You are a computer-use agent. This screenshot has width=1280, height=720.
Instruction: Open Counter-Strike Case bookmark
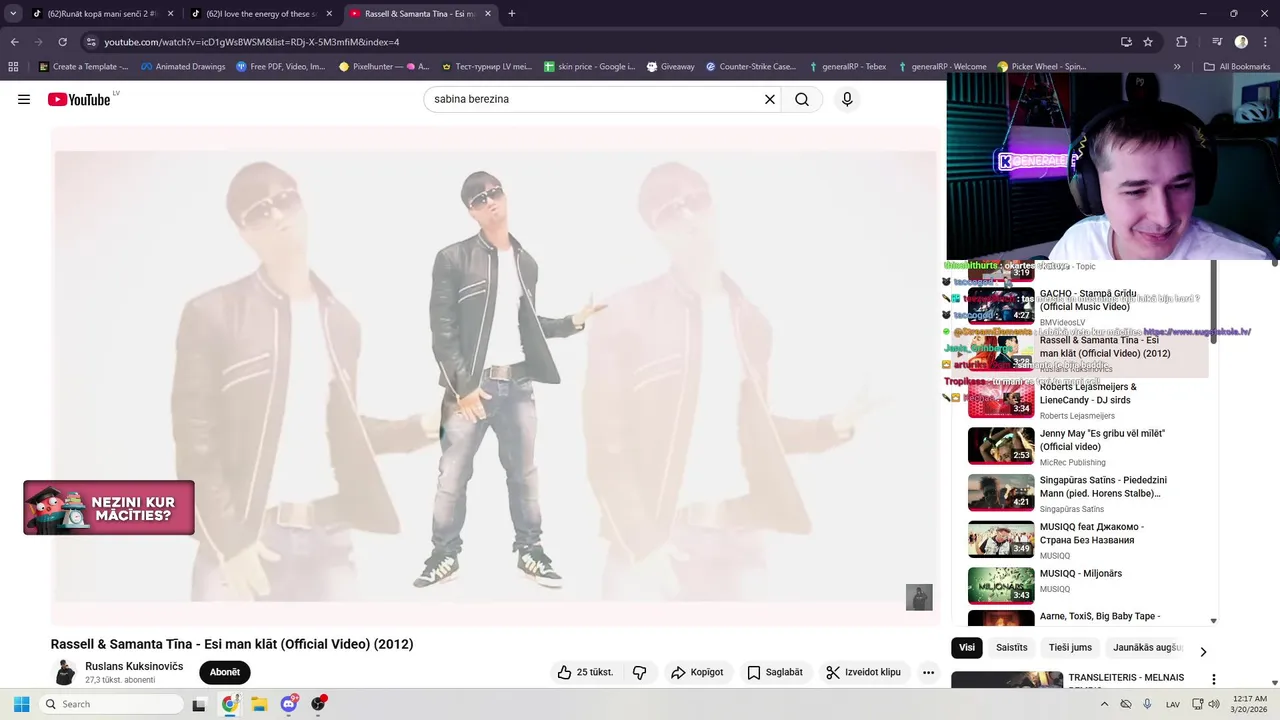click(x=751, y=67)
